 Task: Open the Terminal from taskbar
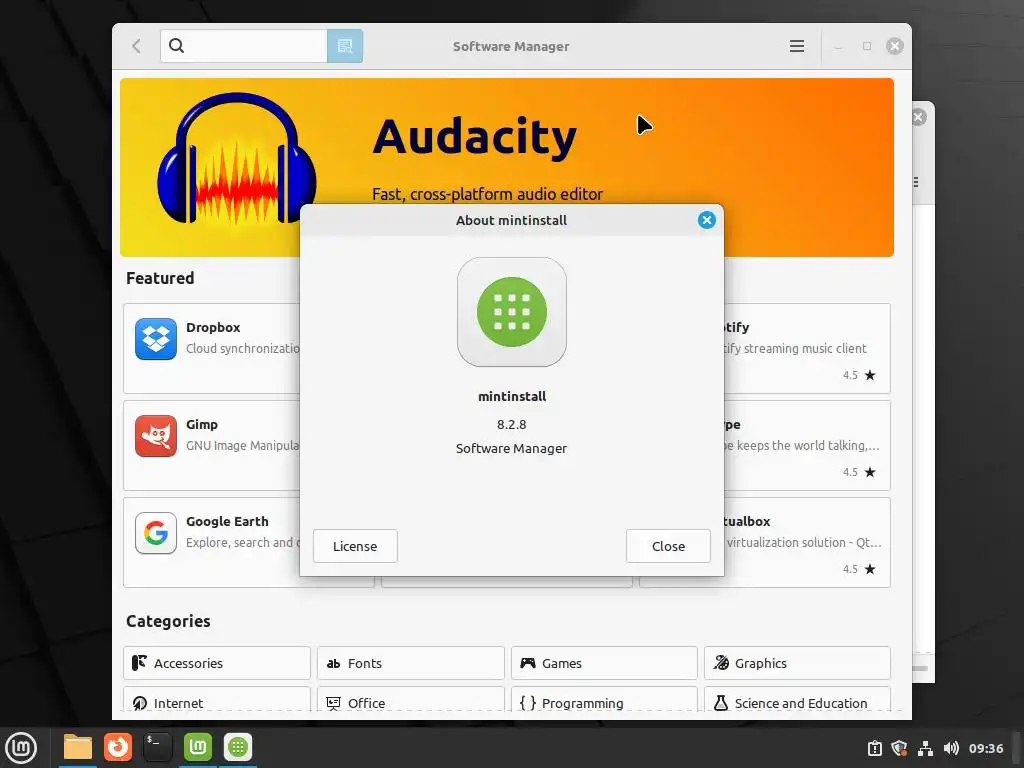pyautogui.click(x=157, y=747)
